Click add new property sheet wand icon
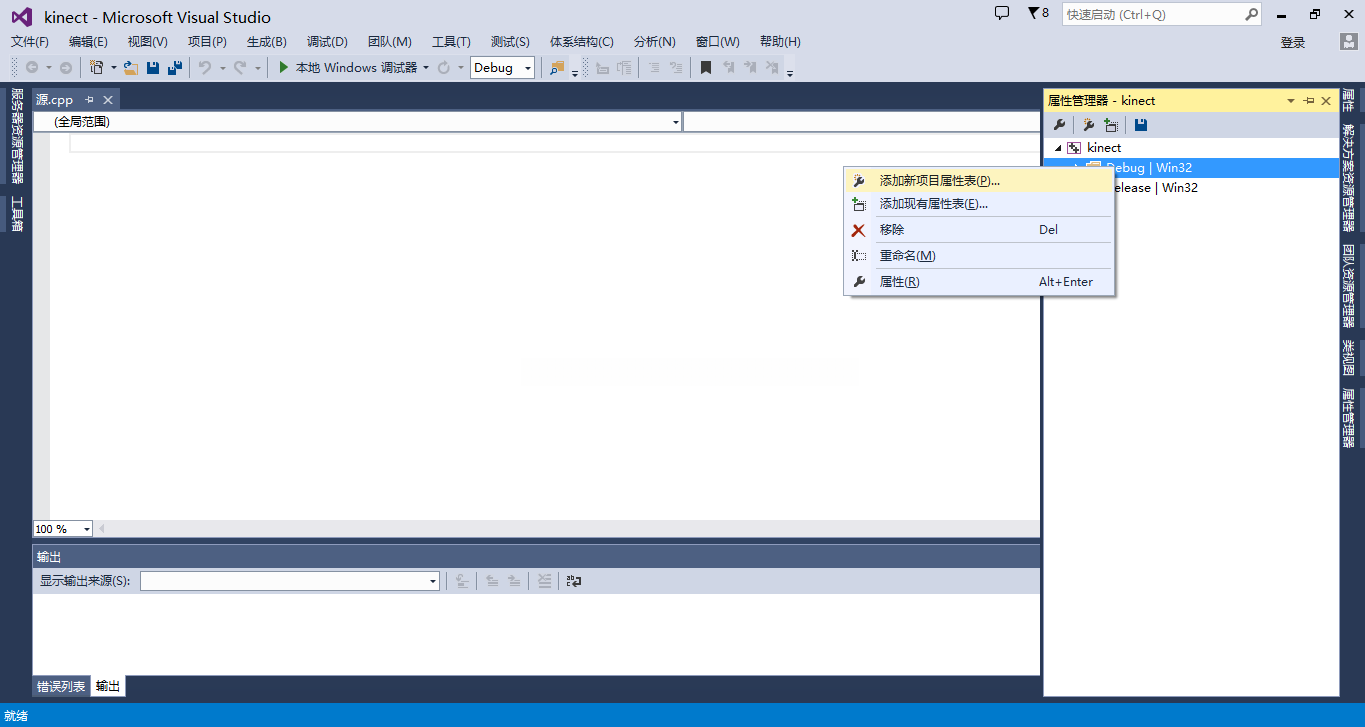This screenshot has height=727, width=1365. [x=1088, y=125]
